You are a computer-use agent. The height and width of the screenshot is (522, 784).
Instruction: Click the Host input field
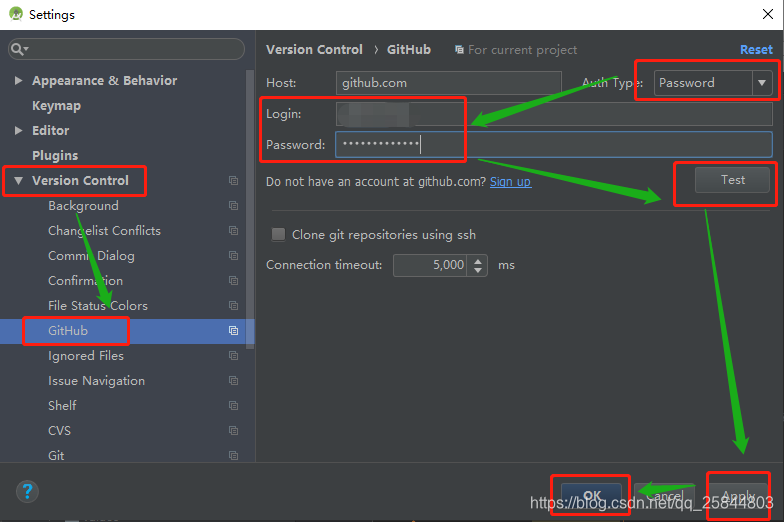click(x=448, y=83)
